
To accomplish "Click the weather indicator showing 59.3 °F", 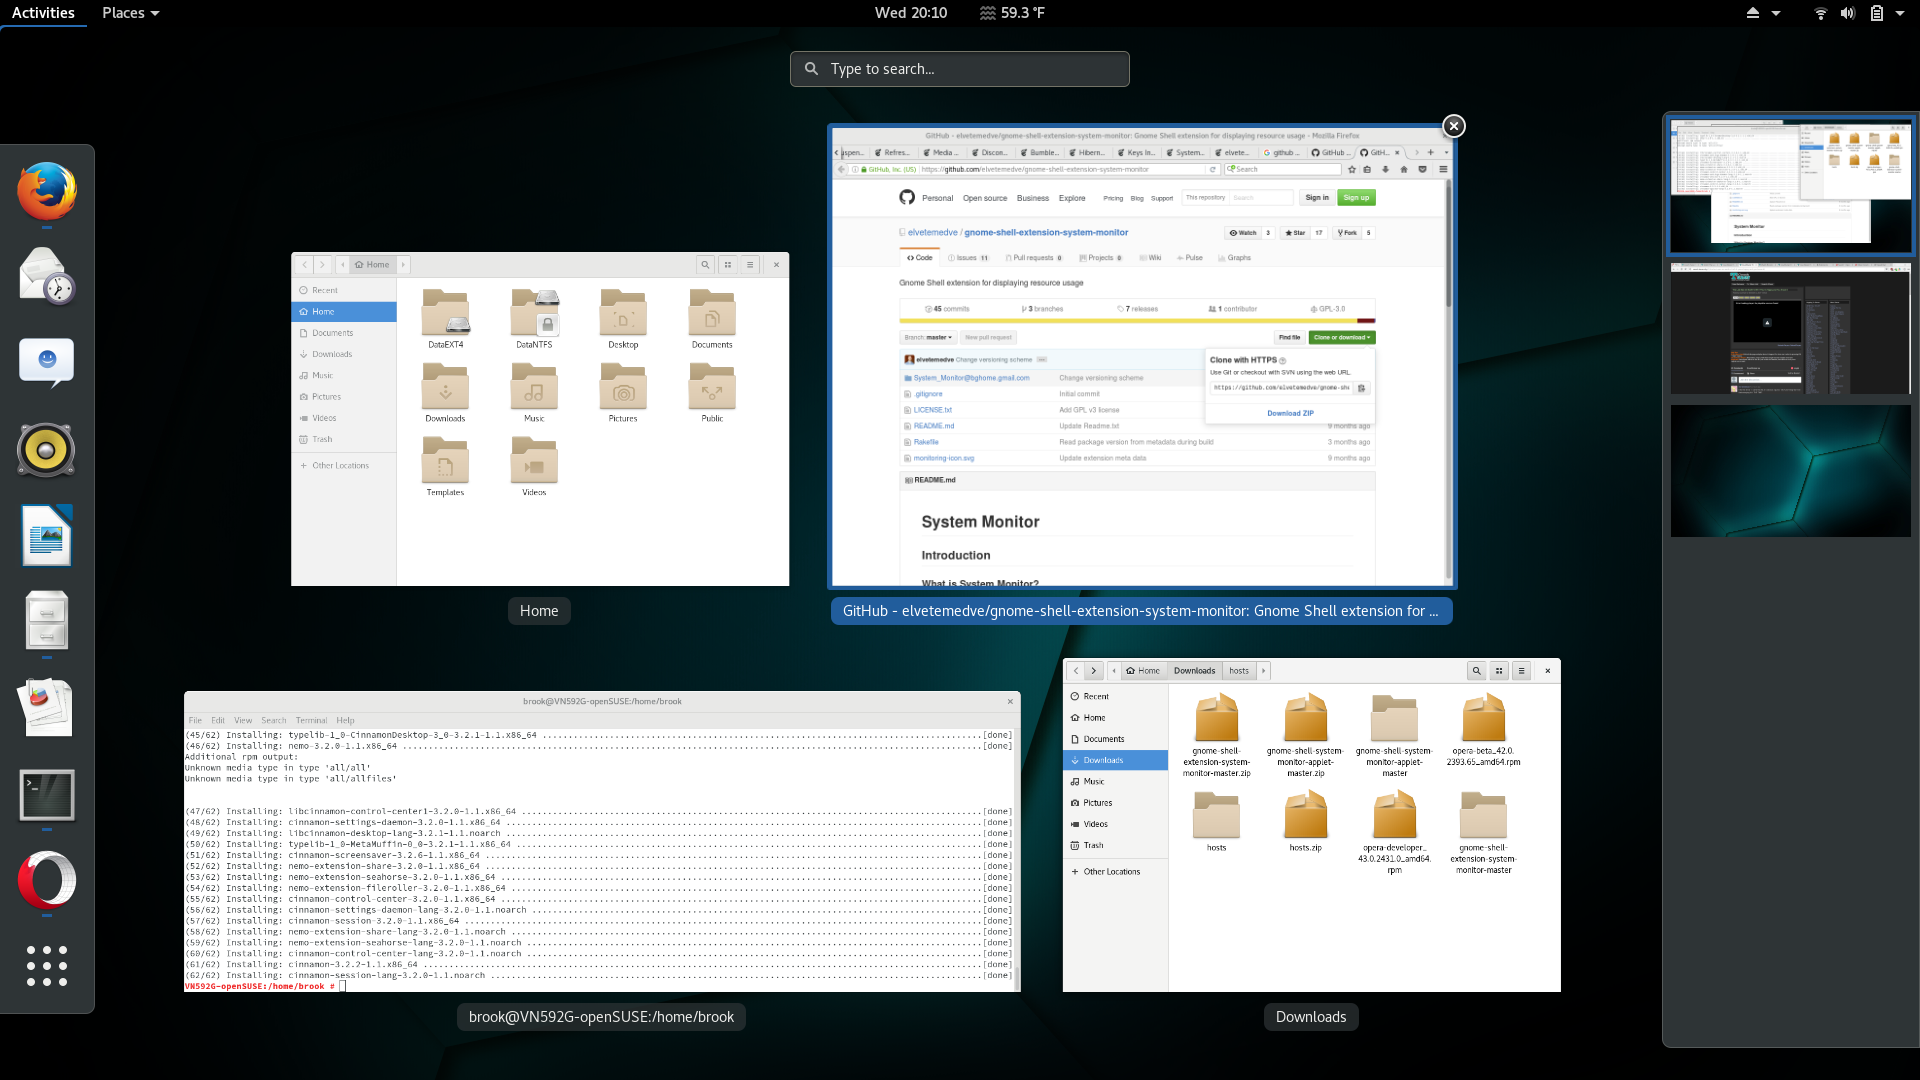I will pos(1012,13).
